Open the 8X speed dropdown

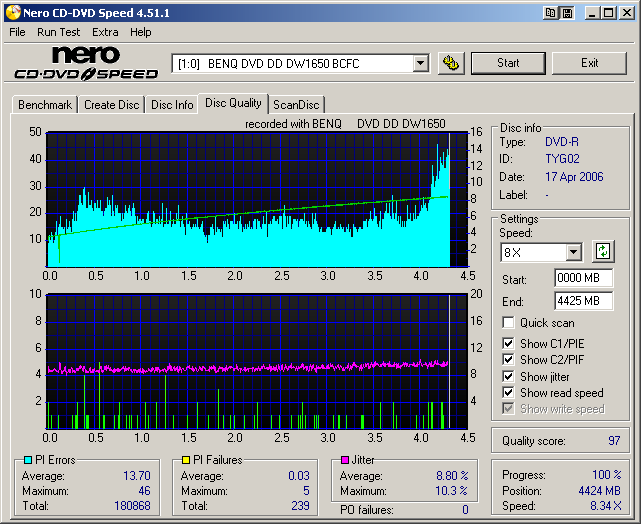574,252
